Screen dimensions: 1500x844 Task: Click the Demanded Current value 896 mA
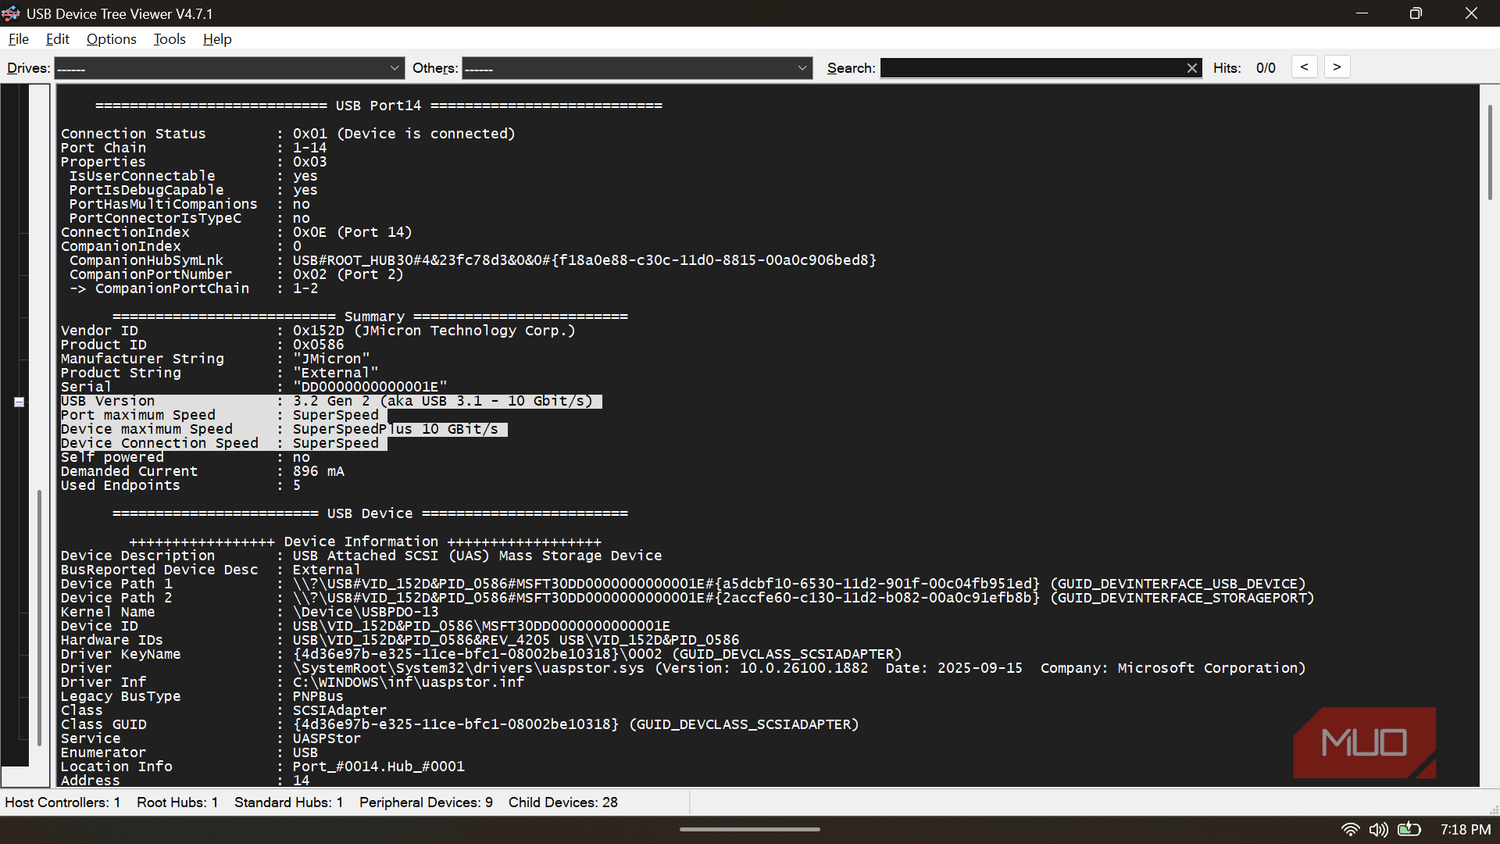click(318, 471)
